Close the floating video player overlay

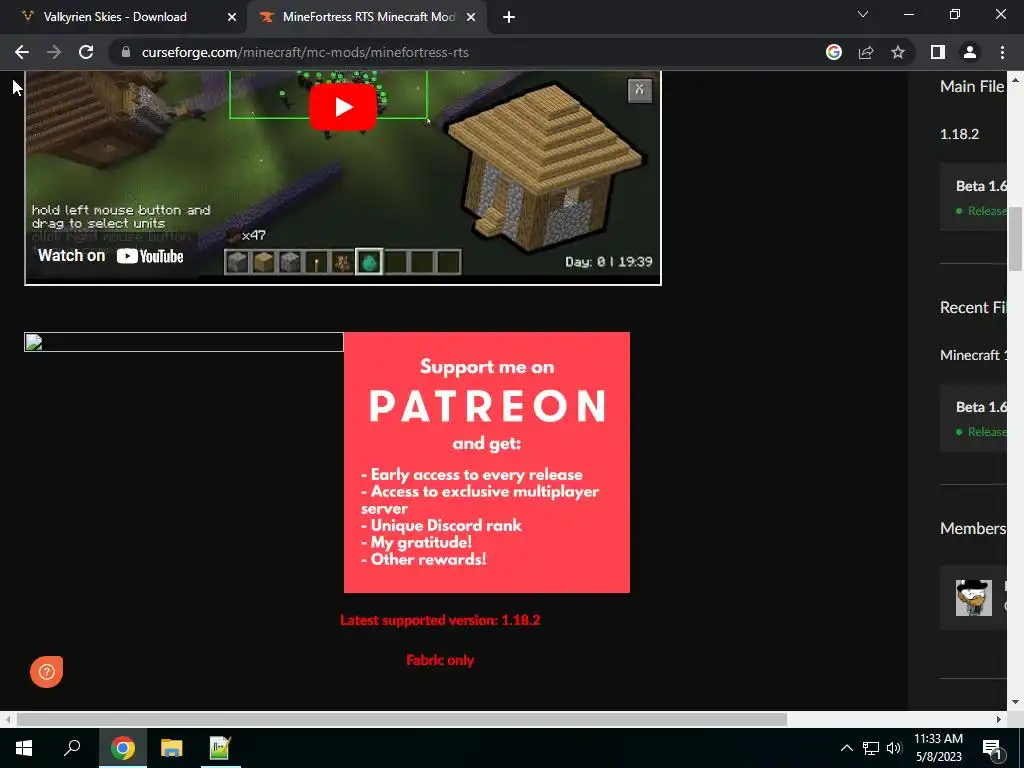[x=639, y=90]
